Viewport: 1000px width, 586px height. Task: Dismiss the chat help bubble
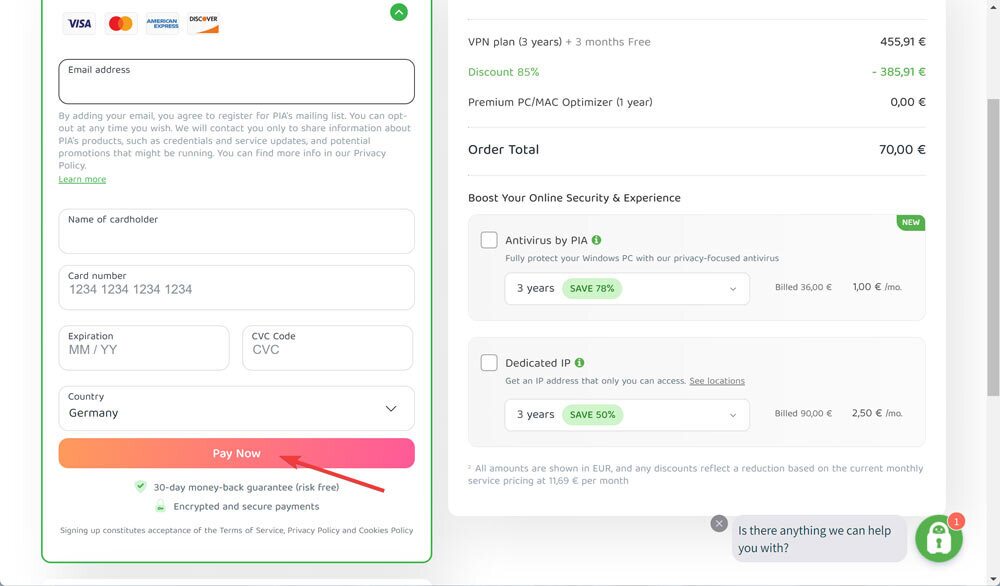(x=718, y=523)
